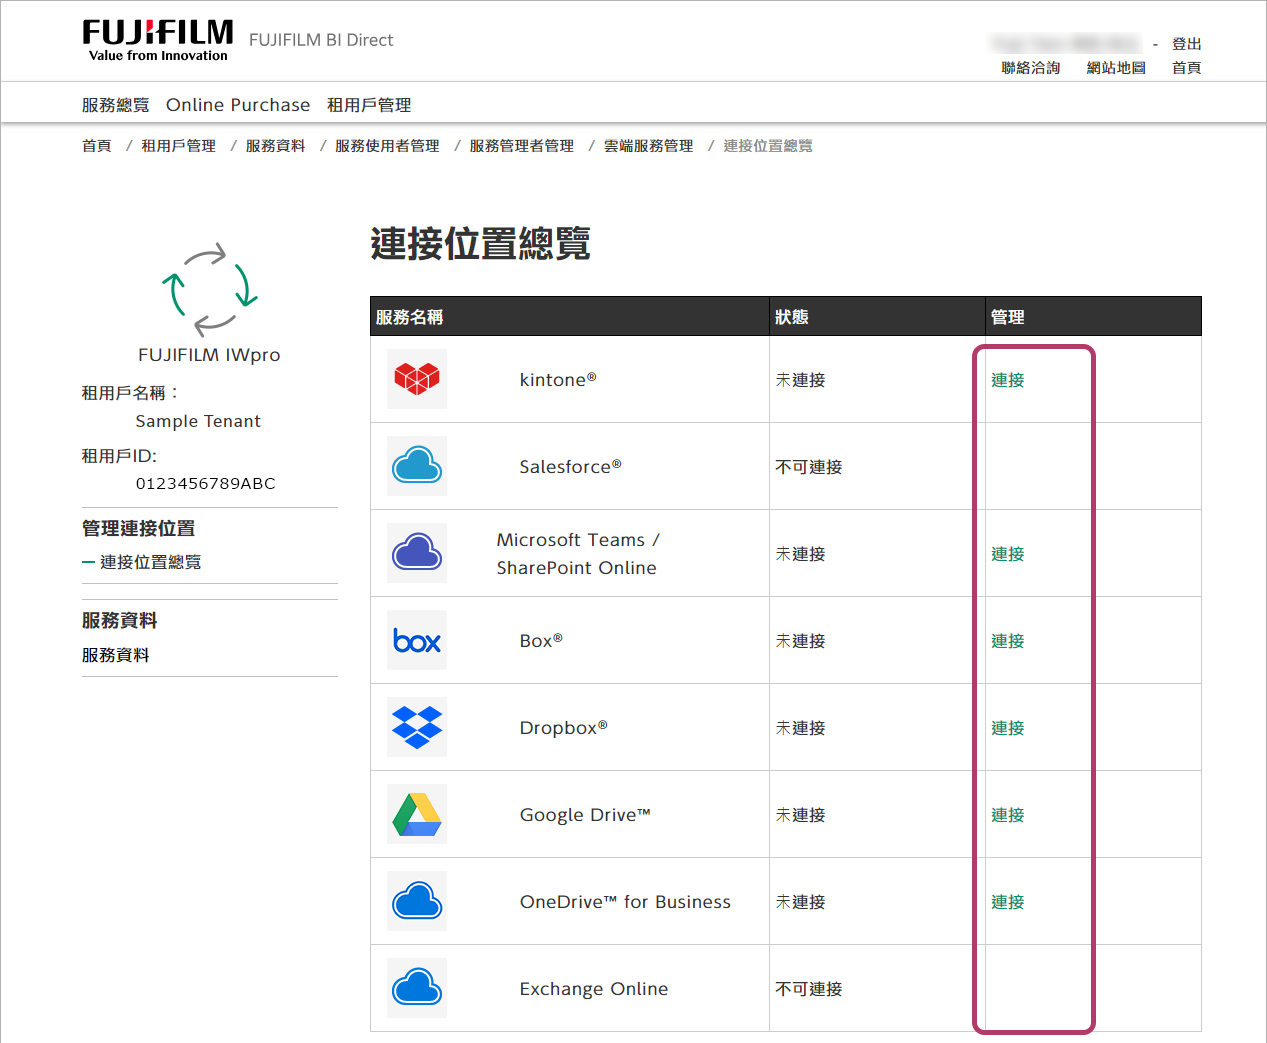Click 首頁 in the breadcrumb
Image resolution: width=1267 pixels, height=1043 pixels.
tap(97, 146)
